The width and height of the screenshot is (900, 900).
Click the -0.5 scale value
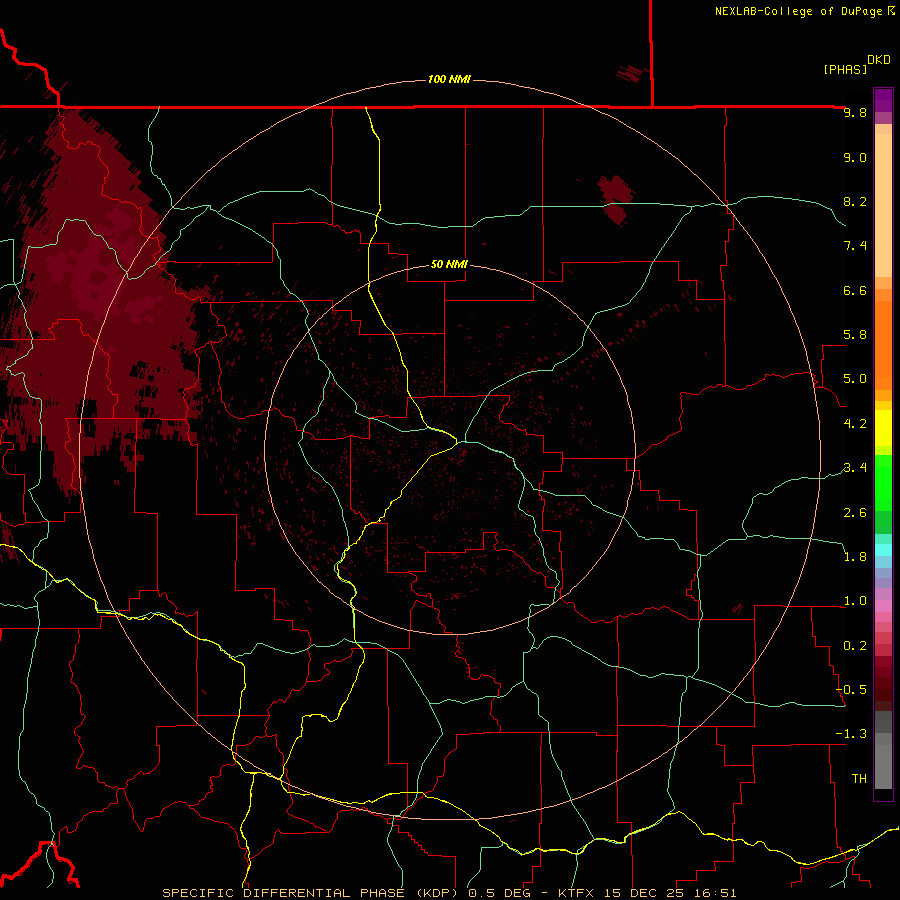pyautogui.click(x=851, y=690)
